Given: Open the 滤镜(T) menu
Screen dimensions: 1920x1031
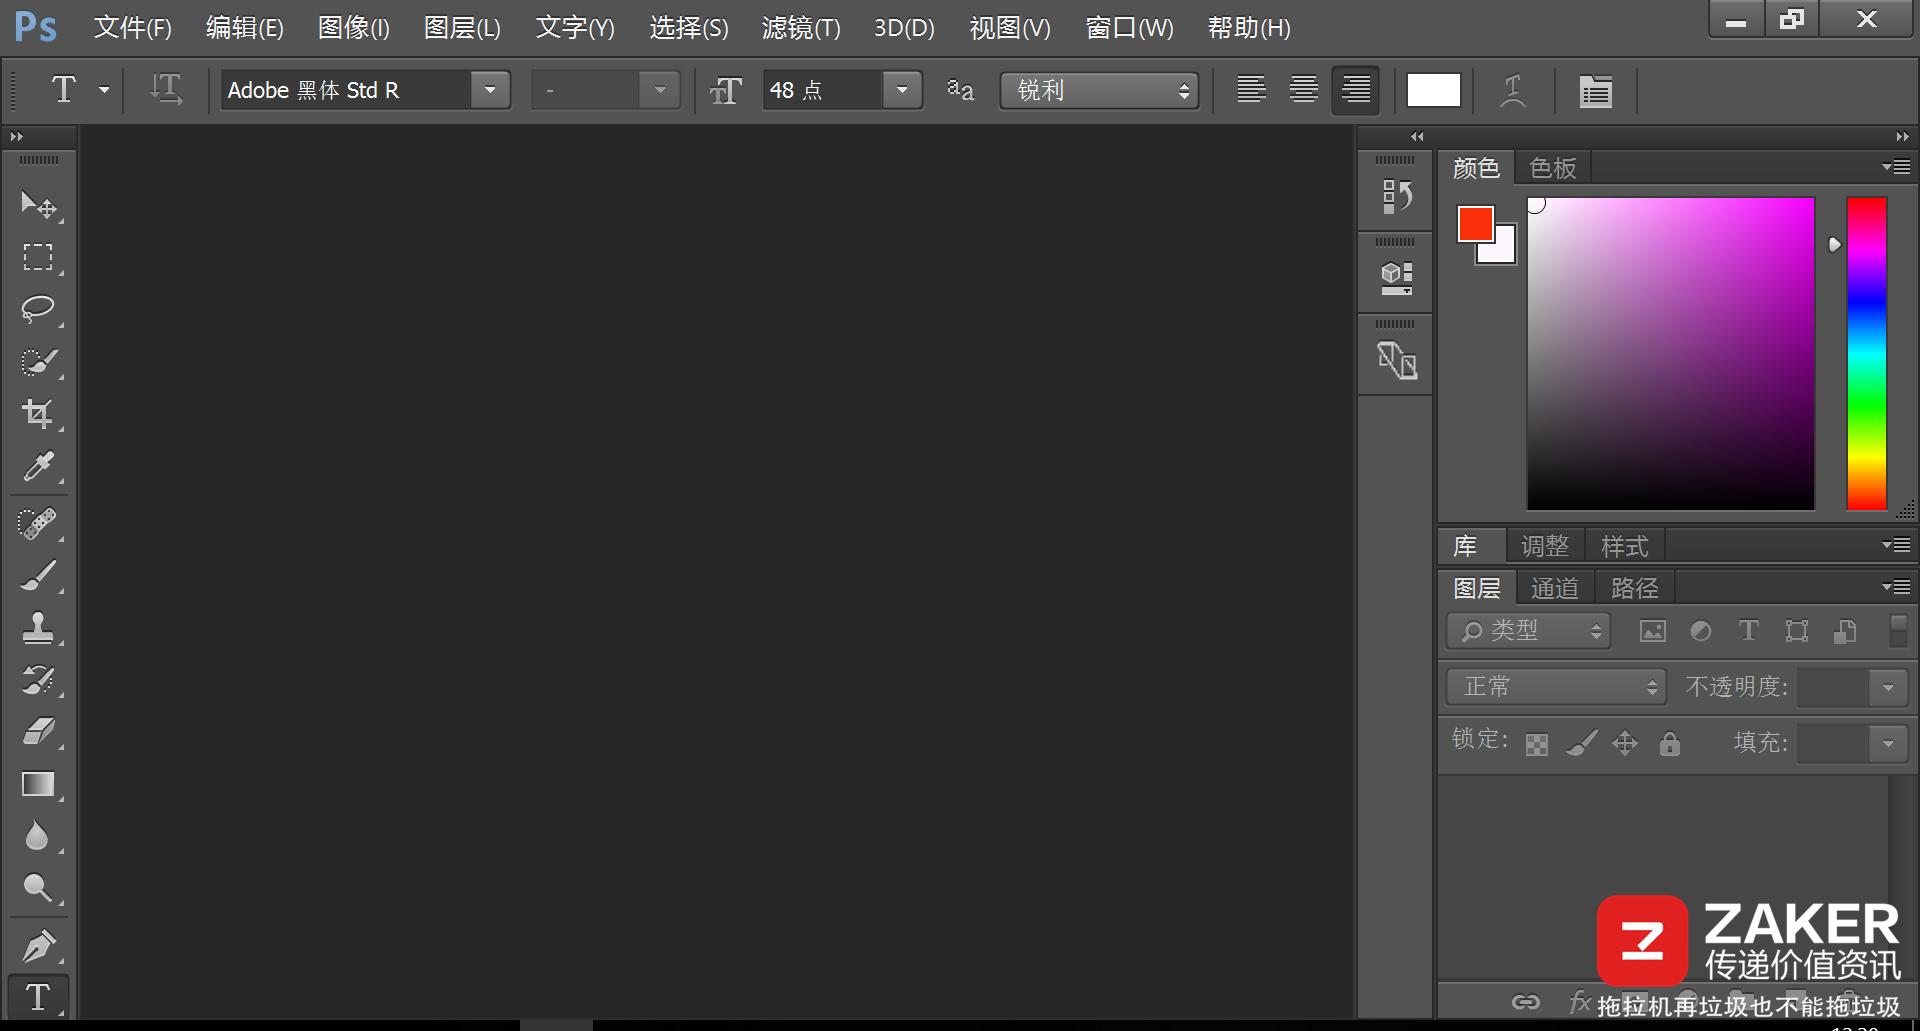Looking at the screenshot, I should (801, 28).
